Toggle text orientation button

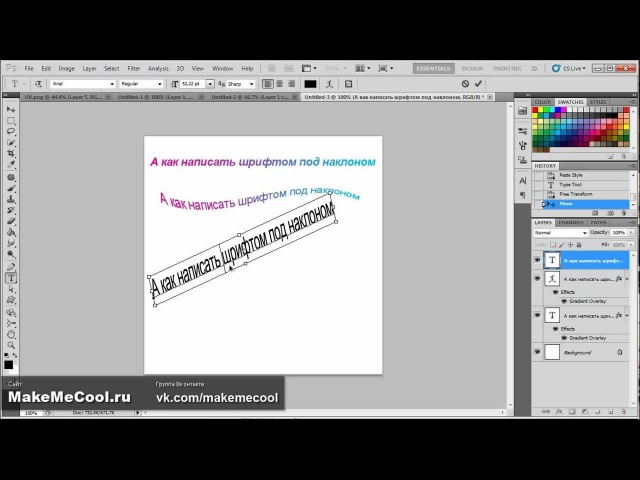38,84
